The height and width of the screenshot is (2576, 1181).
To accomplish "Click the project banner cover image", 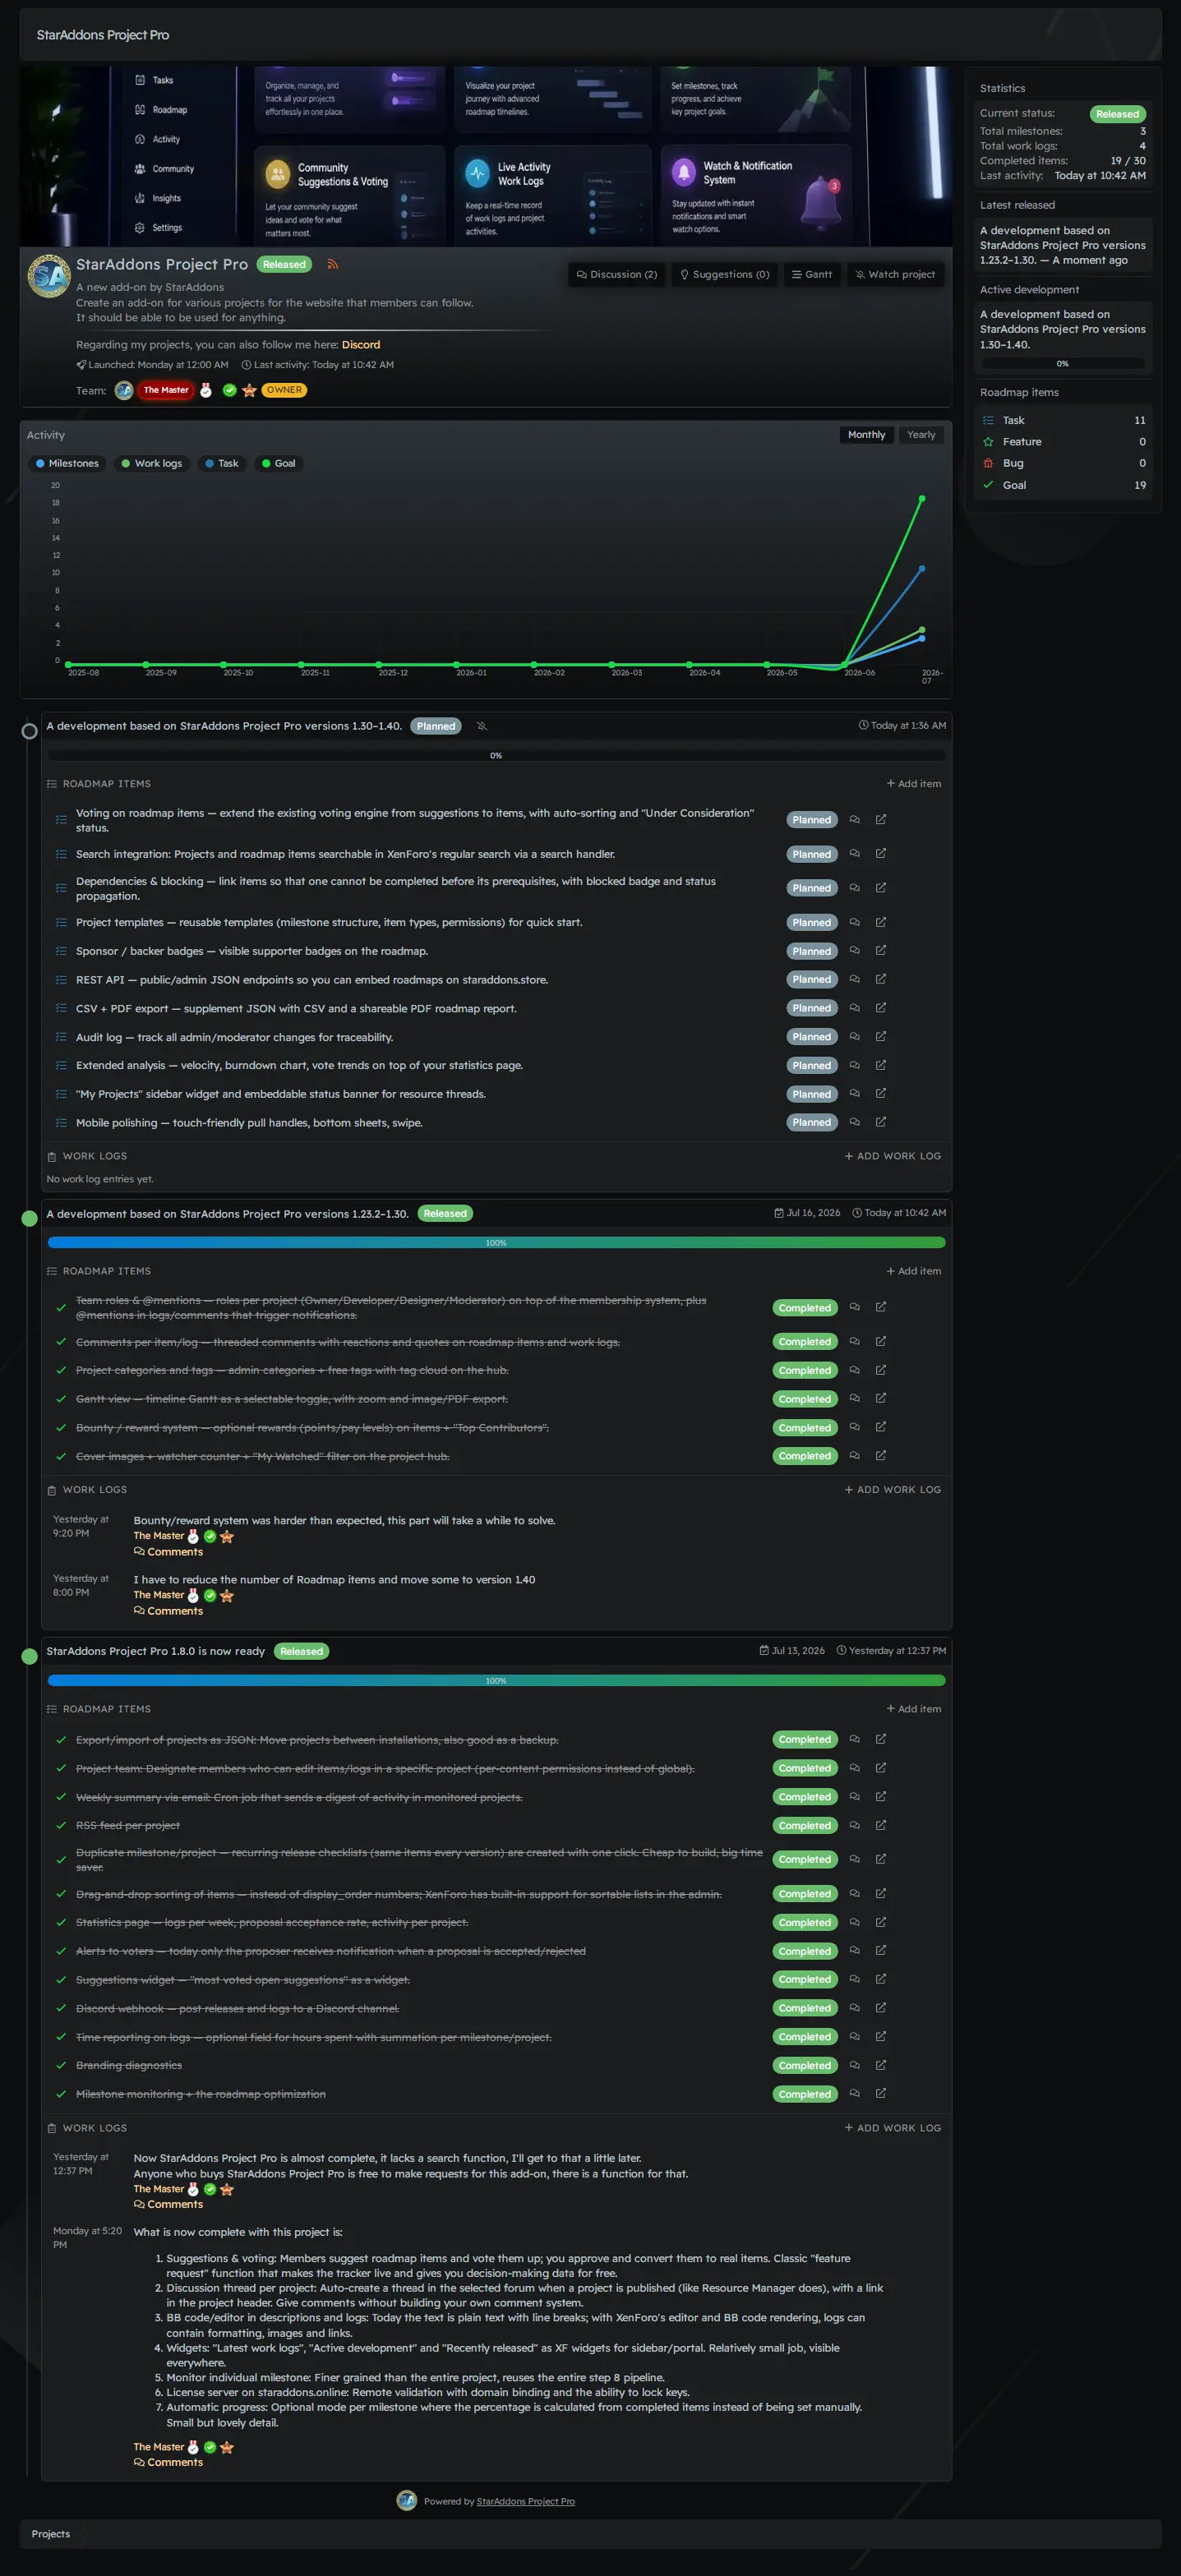I will (x=486, y=156).
